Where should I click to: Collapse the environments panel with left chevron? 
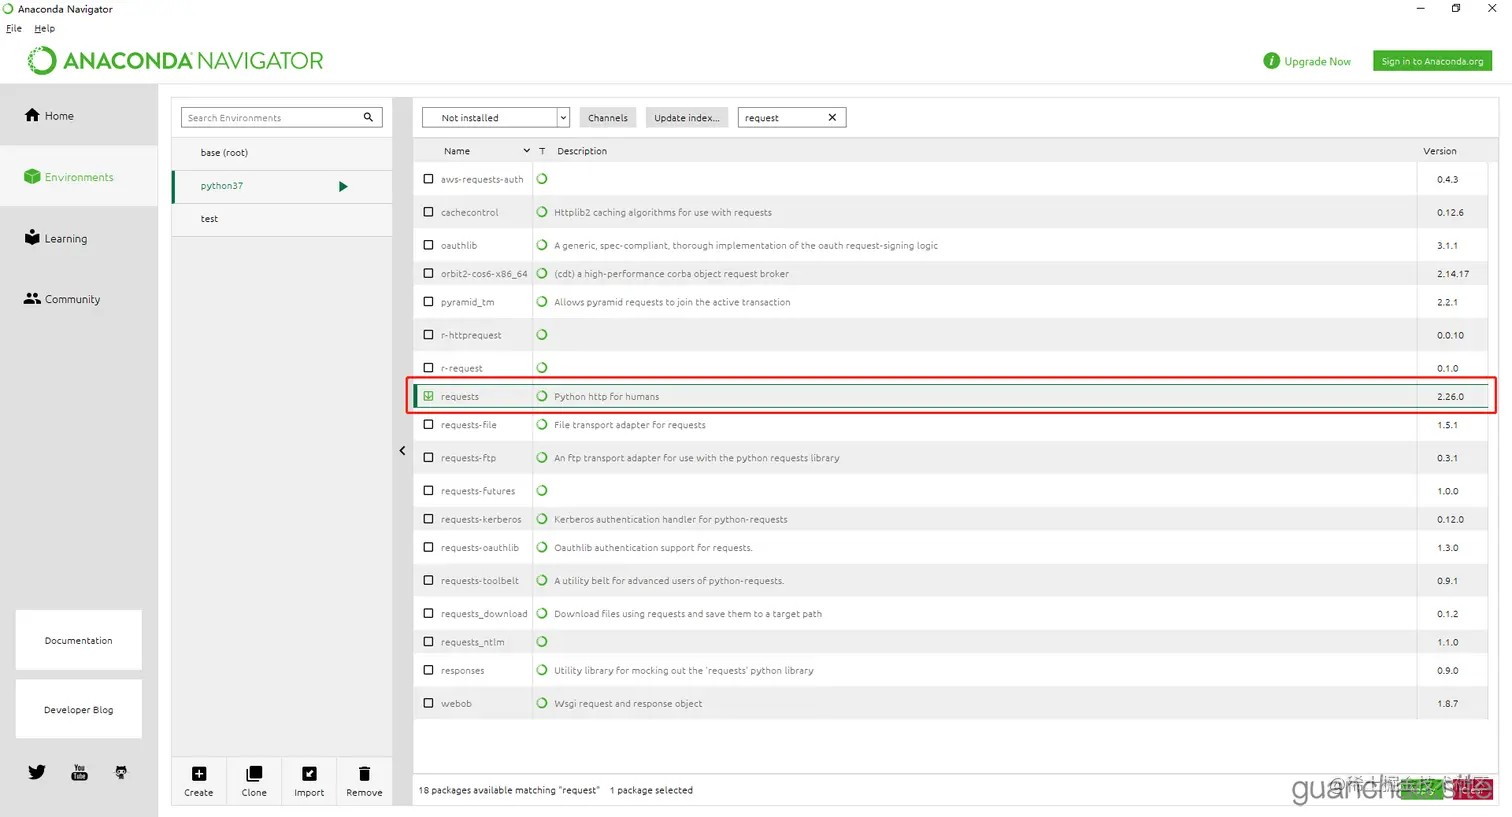coord(402,450)
